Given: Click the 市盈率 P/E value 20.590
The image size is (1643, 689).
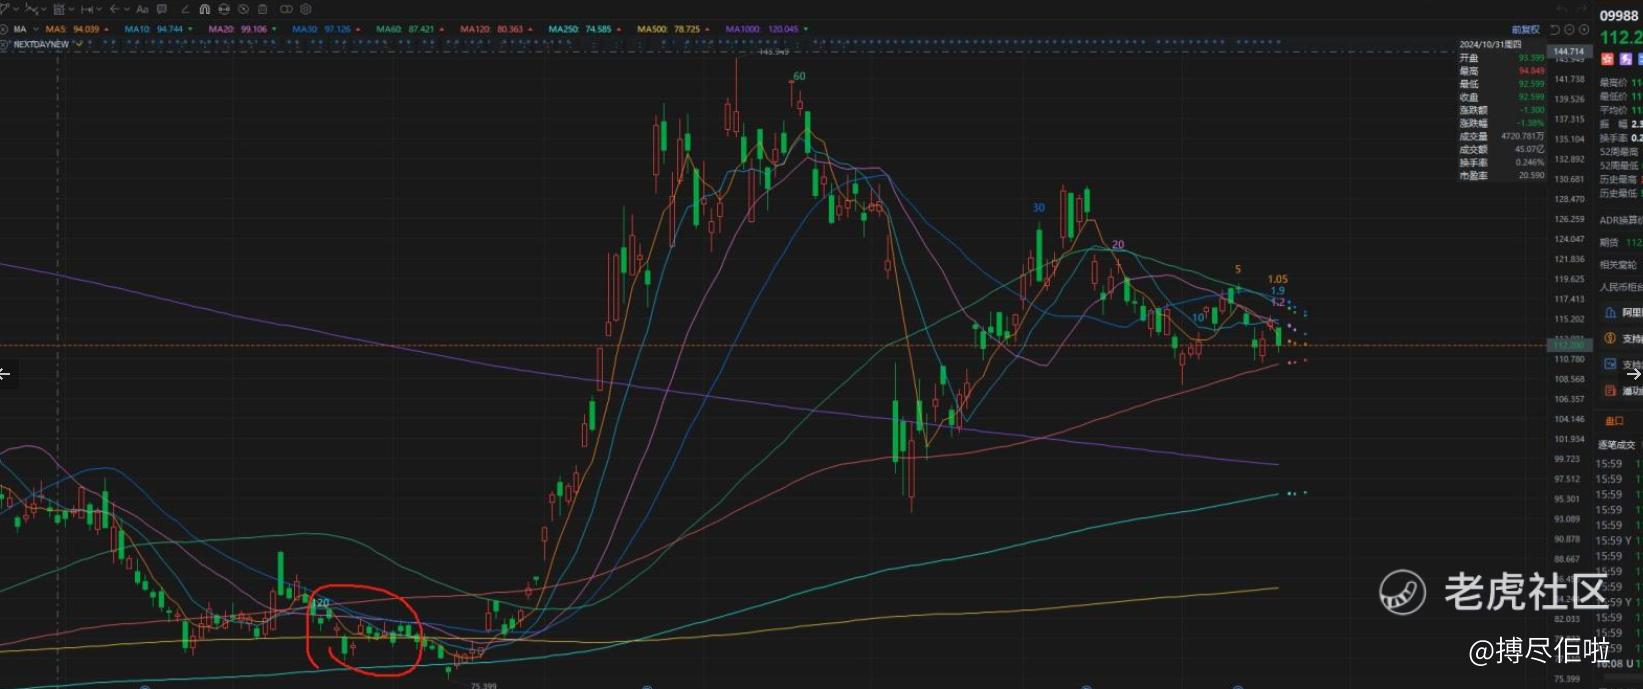Looking at the screenshot, I should pos(1532,175).
